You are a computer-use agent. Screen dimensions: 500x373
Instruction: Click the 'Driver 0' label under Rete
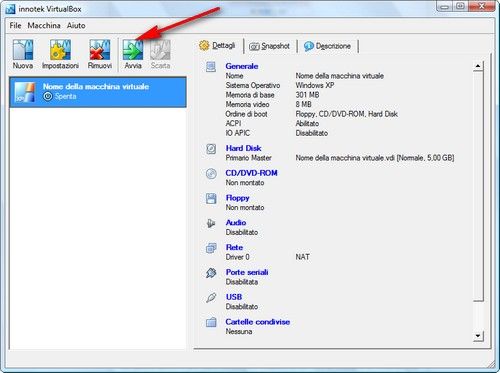237,257
